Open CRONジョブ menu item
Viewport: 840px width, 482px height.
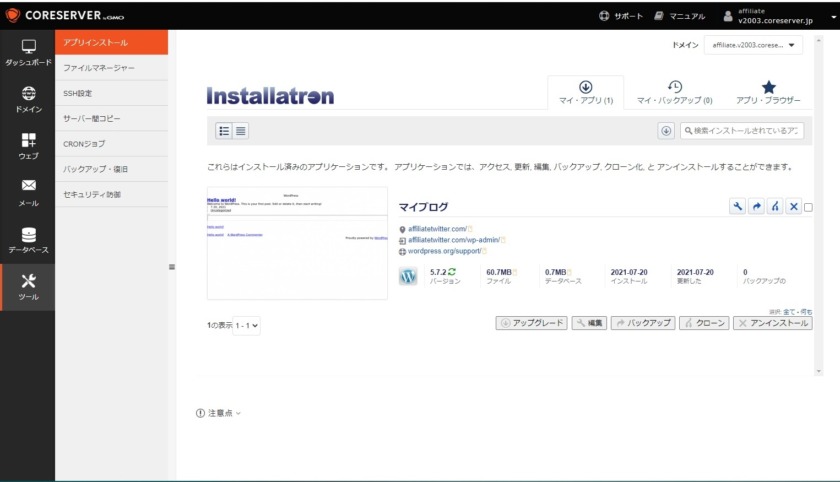(x=111, y=144)
